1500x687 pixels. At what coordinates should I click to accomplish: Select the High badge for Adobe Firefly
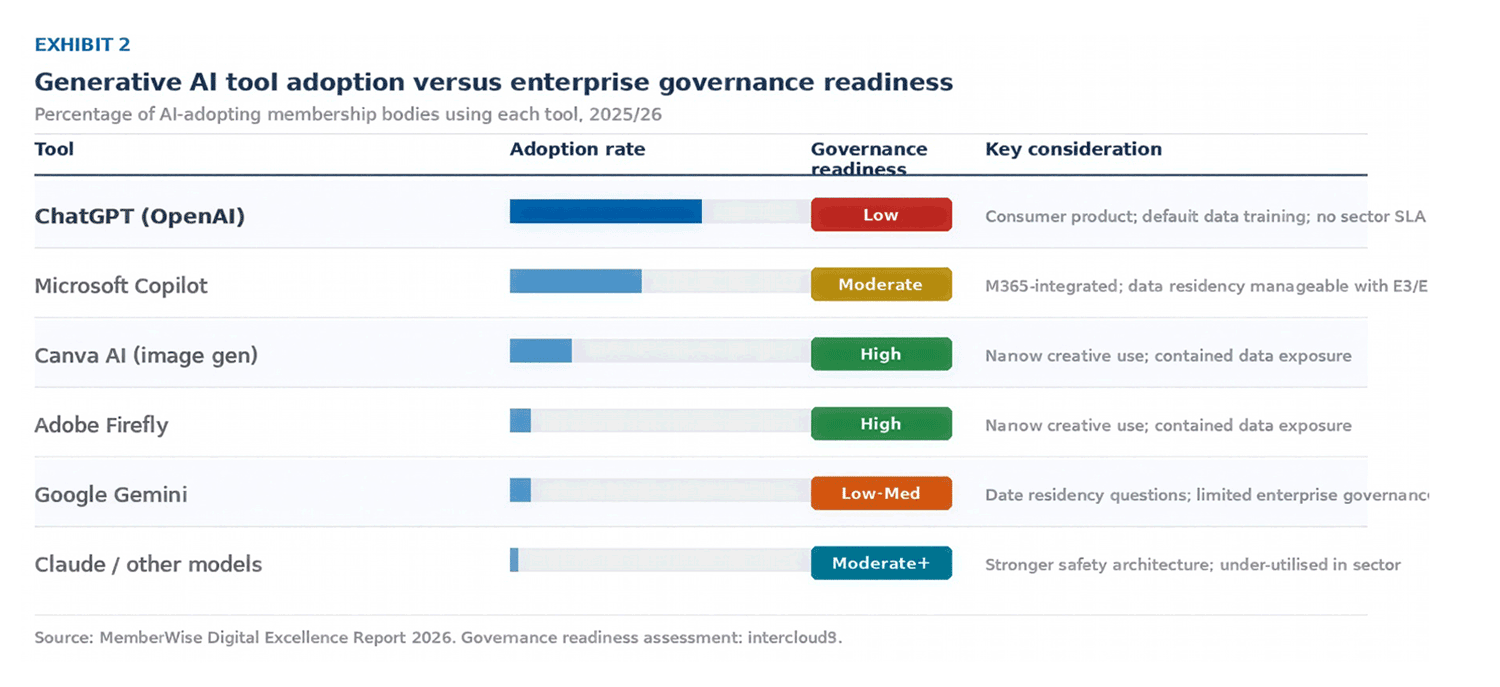tap(881, 424)
